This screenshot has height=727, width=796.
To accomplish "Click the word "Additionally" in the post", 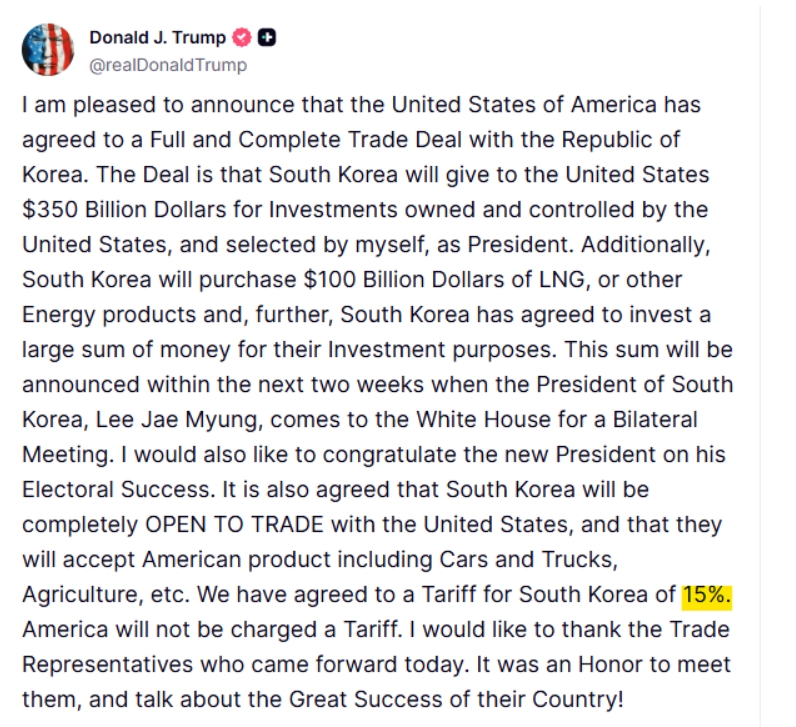I will 645,246.
